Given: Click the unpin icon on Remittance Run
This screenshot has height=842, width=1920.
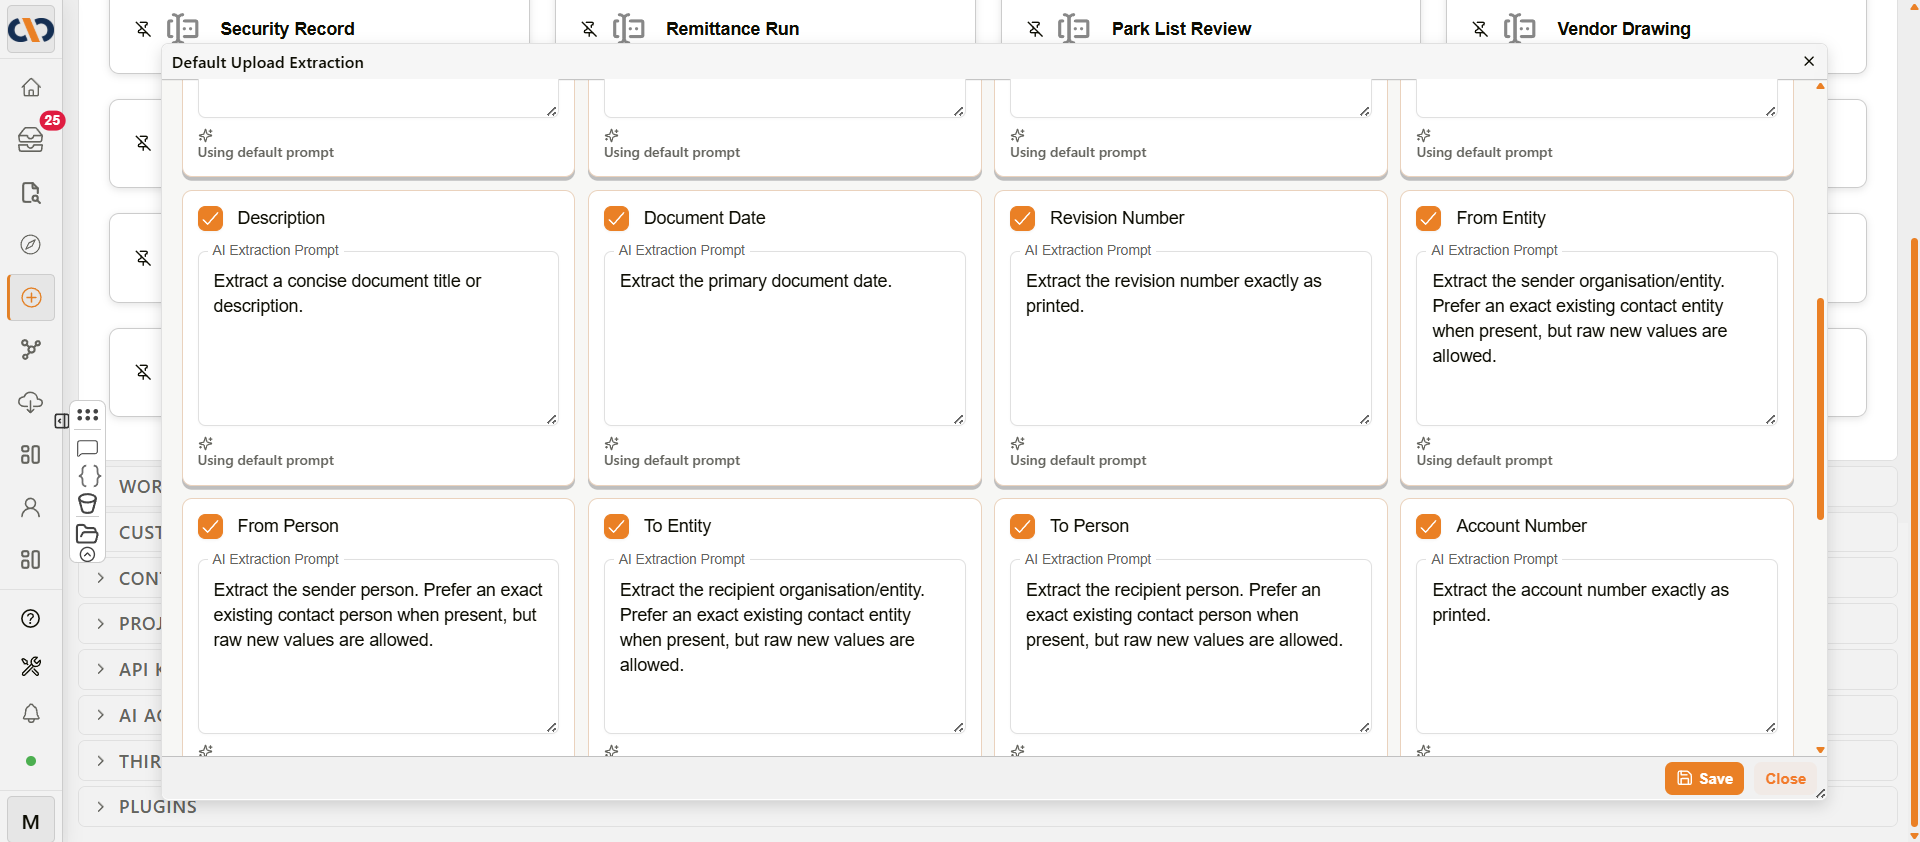Looking at the screenshot, I should coord(590,29).
